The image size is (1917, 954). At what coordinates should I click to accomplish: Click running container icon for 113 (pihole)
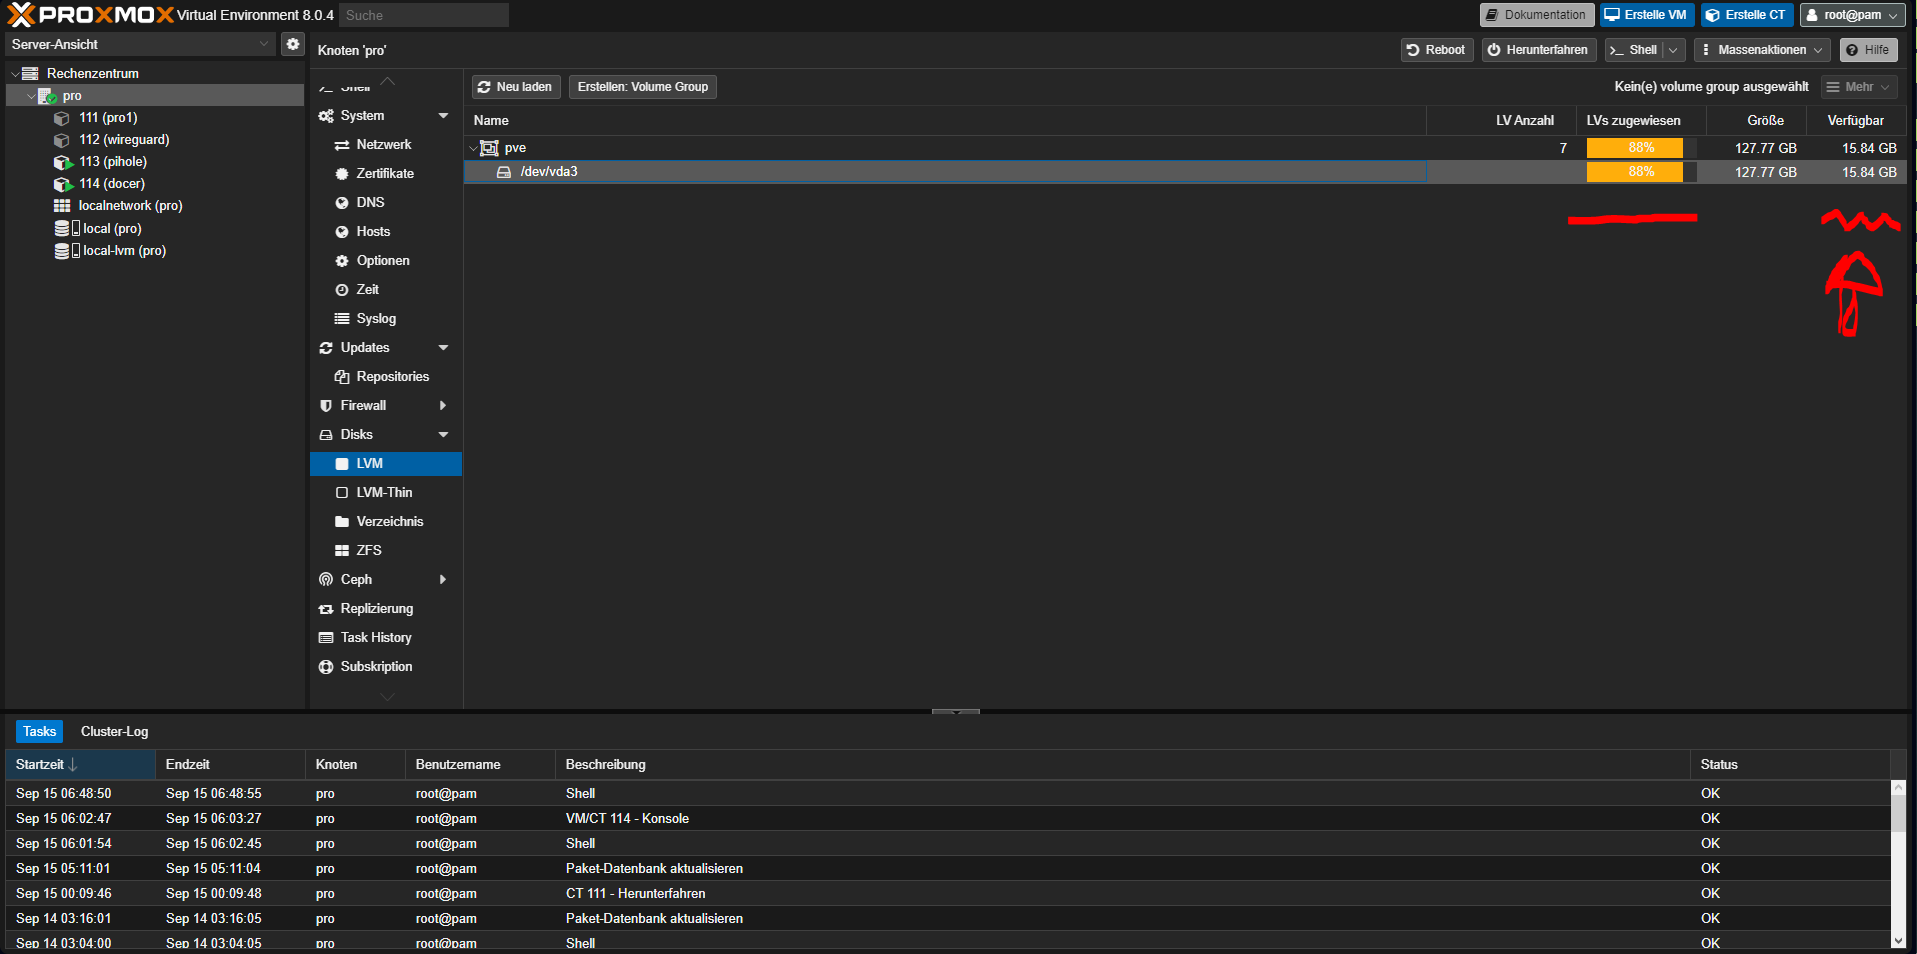tap(63, 162)
